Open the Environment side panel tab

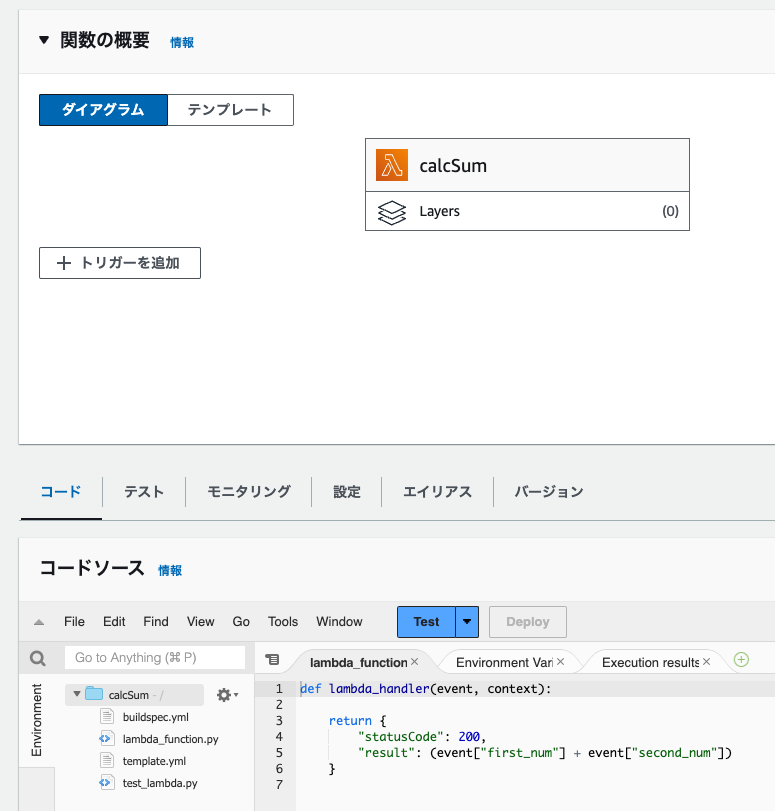pos(36,720)
